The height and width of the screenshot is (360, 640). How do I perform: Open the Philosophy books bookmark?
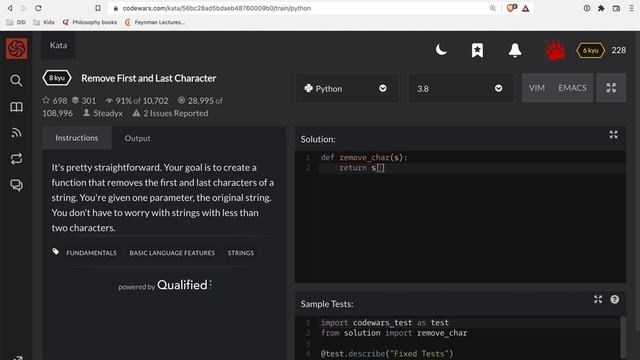tap(90, 22)
